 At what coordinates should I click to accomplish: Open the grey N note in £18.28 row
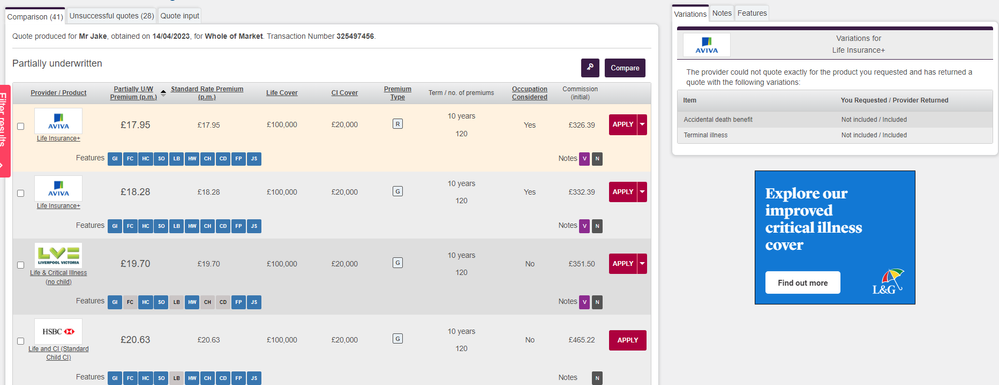(597, 226)
